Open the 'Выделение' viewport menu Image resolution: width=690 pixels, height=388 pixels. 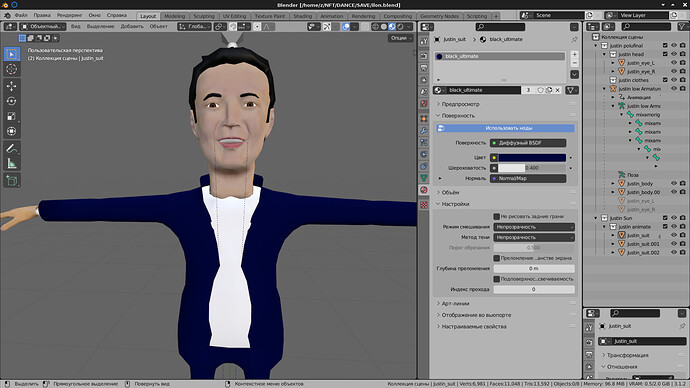(x=100, y=26)
